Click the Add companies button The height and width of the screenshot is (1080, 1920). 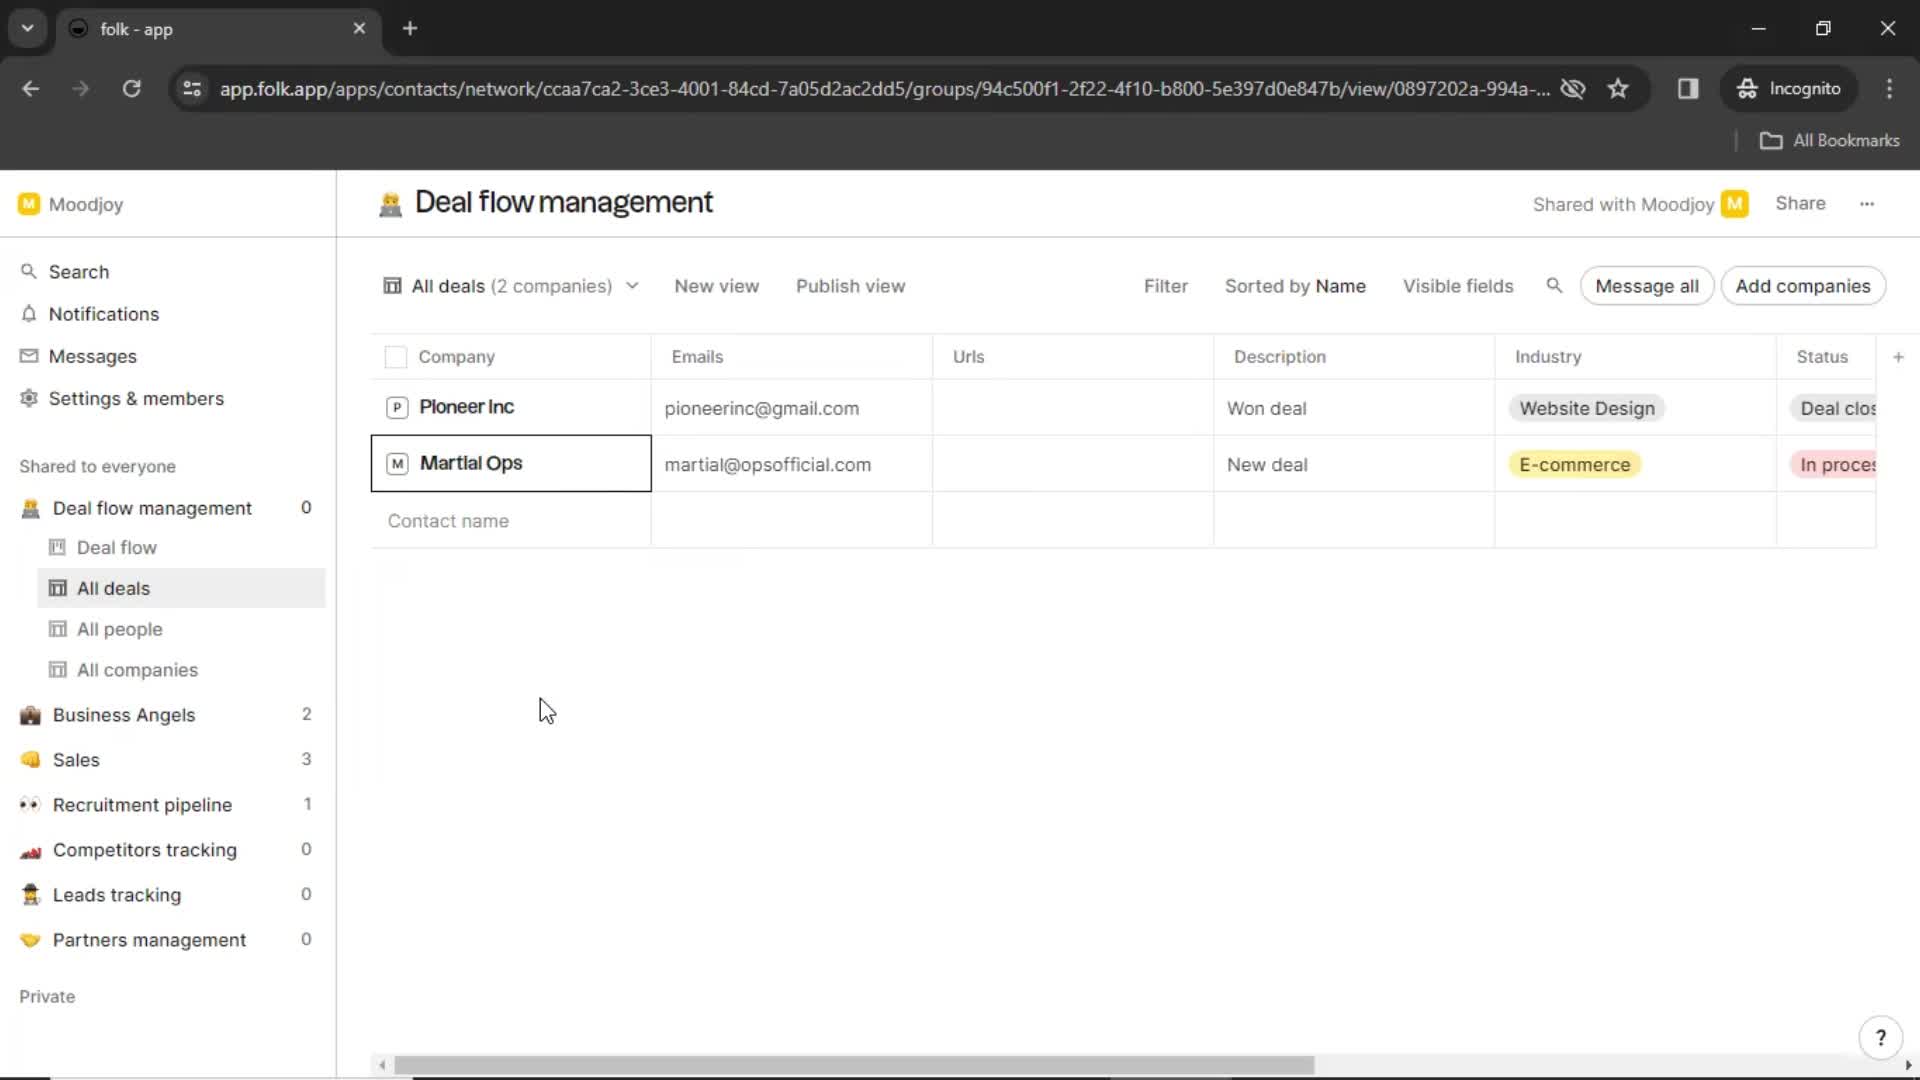coord(1803,286)
